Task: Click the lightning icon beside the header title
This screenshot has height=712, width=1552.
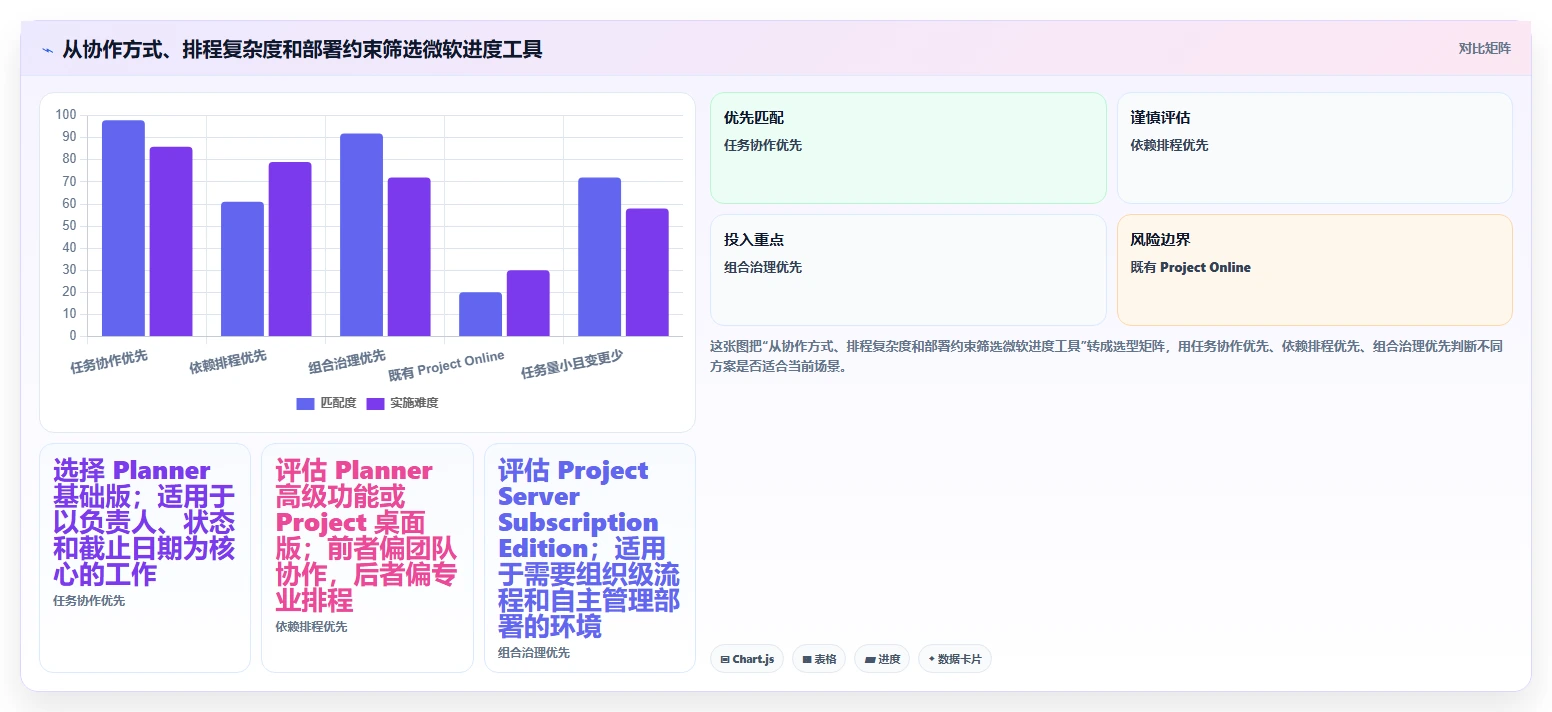Action: [47, 50]
